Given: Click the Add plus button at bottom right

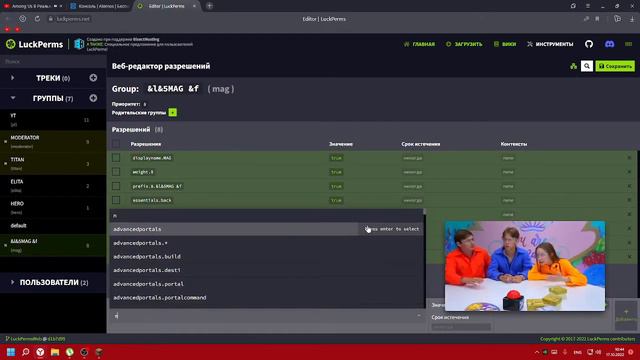Looking at the screenshot, I should pos(626,315).
